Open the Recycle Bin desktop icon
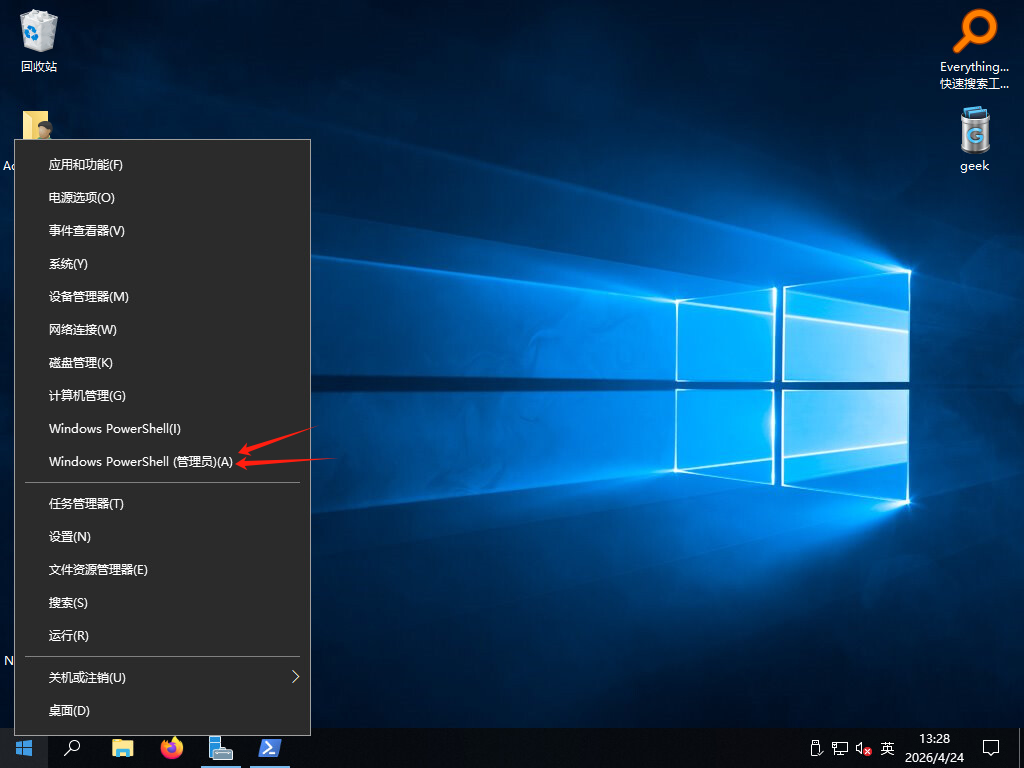The width and height of the screenshot is (1024, 768). tap(39, 40)
